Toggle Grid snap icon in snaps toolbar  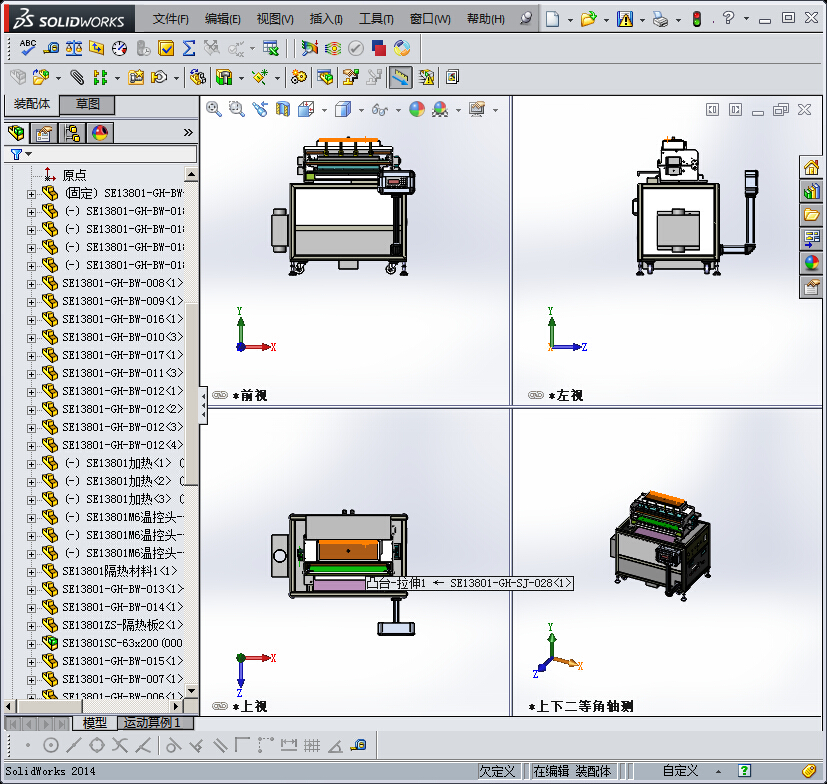click(x=312, y=745)
